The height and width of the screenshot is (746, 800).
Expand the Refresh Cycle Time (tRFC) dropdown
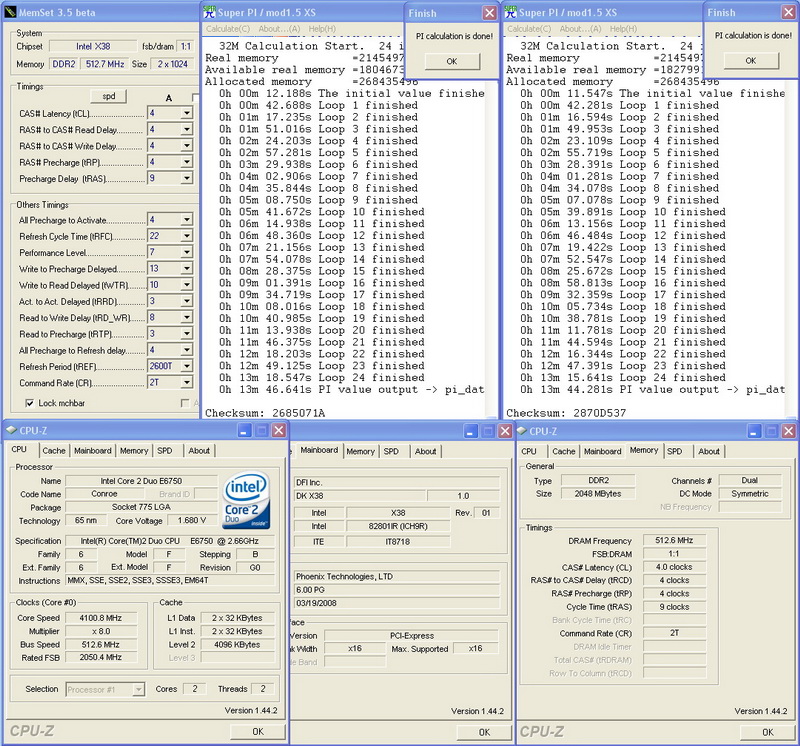click(x=186, y=236)
